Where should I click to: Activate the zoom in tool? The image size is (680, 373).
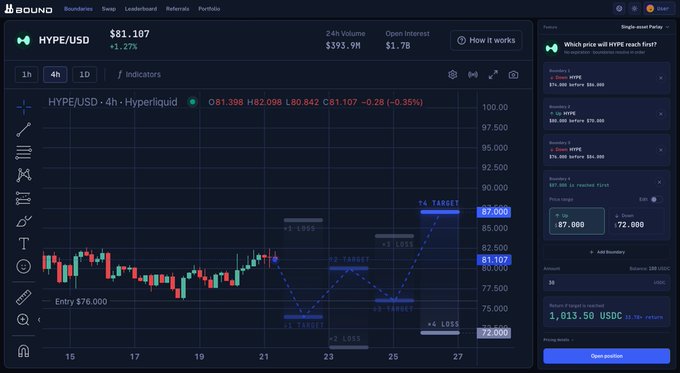click(x=23, y=320)
